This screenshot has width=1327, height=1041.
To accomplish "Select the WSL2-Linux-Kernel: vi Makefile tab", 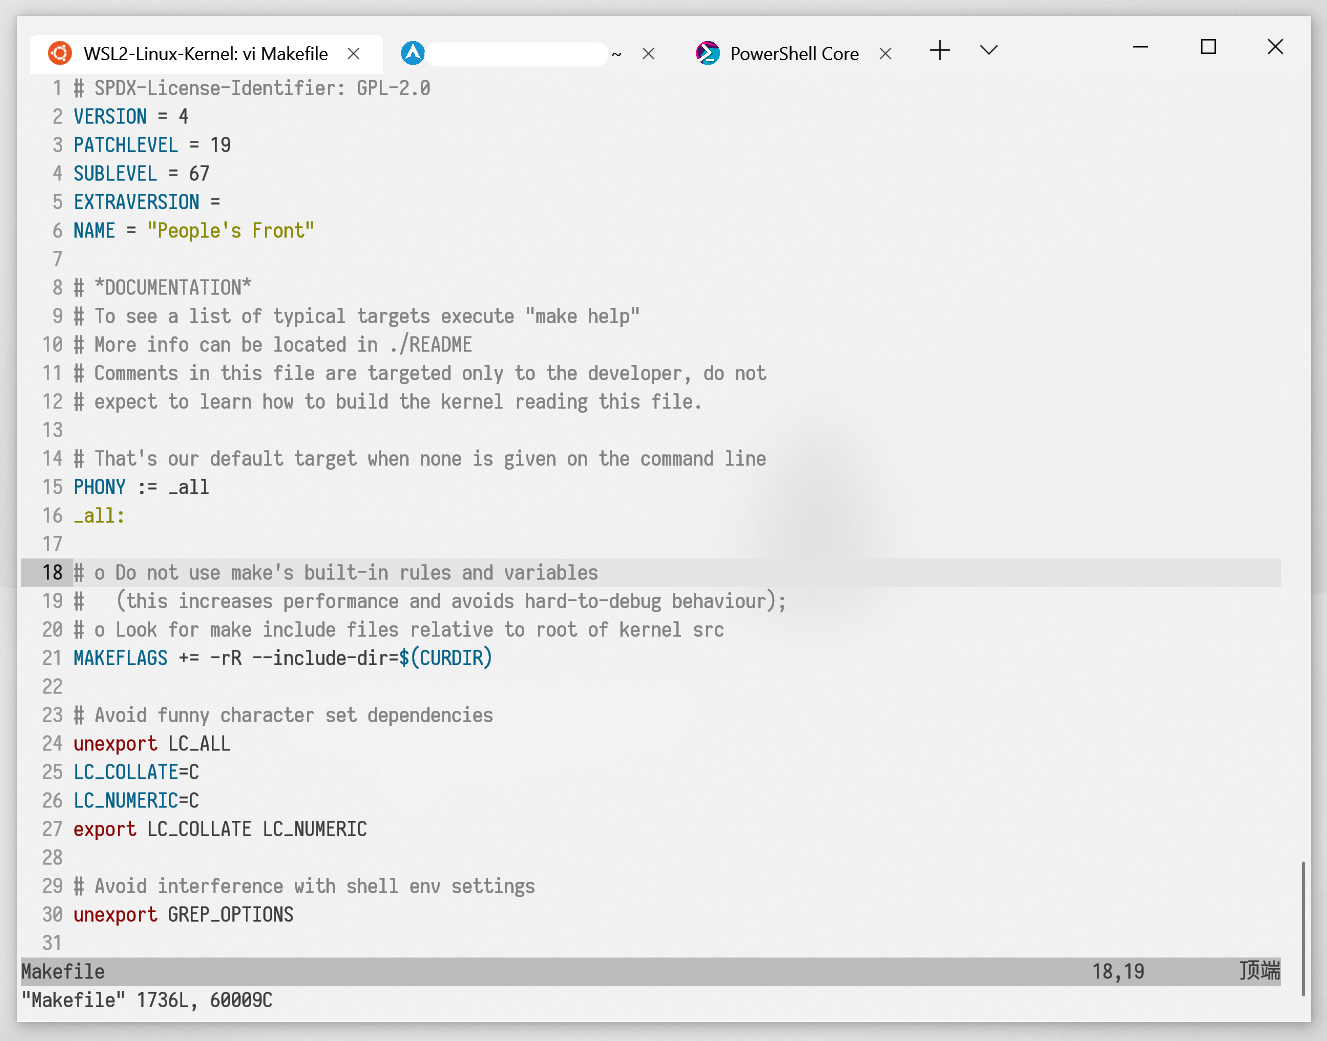I will [x=206, y=54].
